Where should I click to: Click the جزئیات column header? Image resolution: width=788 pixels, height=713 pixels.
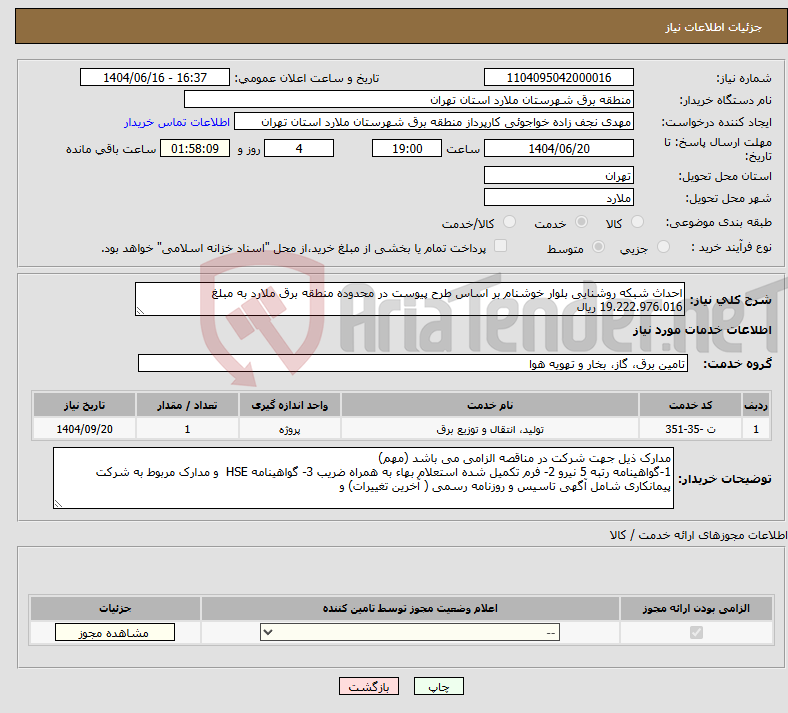point(115,608)
